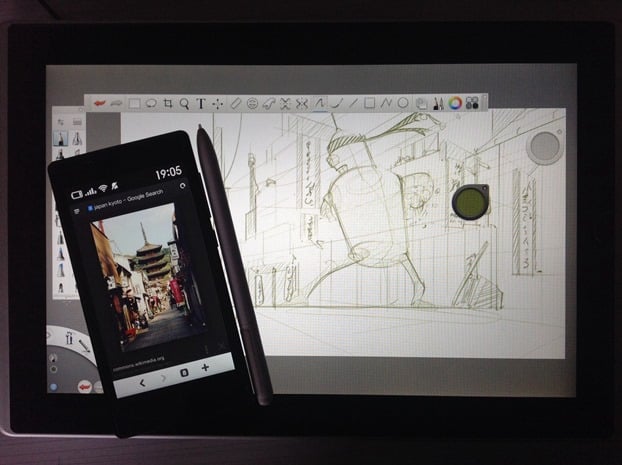The width and height of the screenshot is (622, 465).
Task: Enable the first Symmetry tool
Action: tap(285, 104)
